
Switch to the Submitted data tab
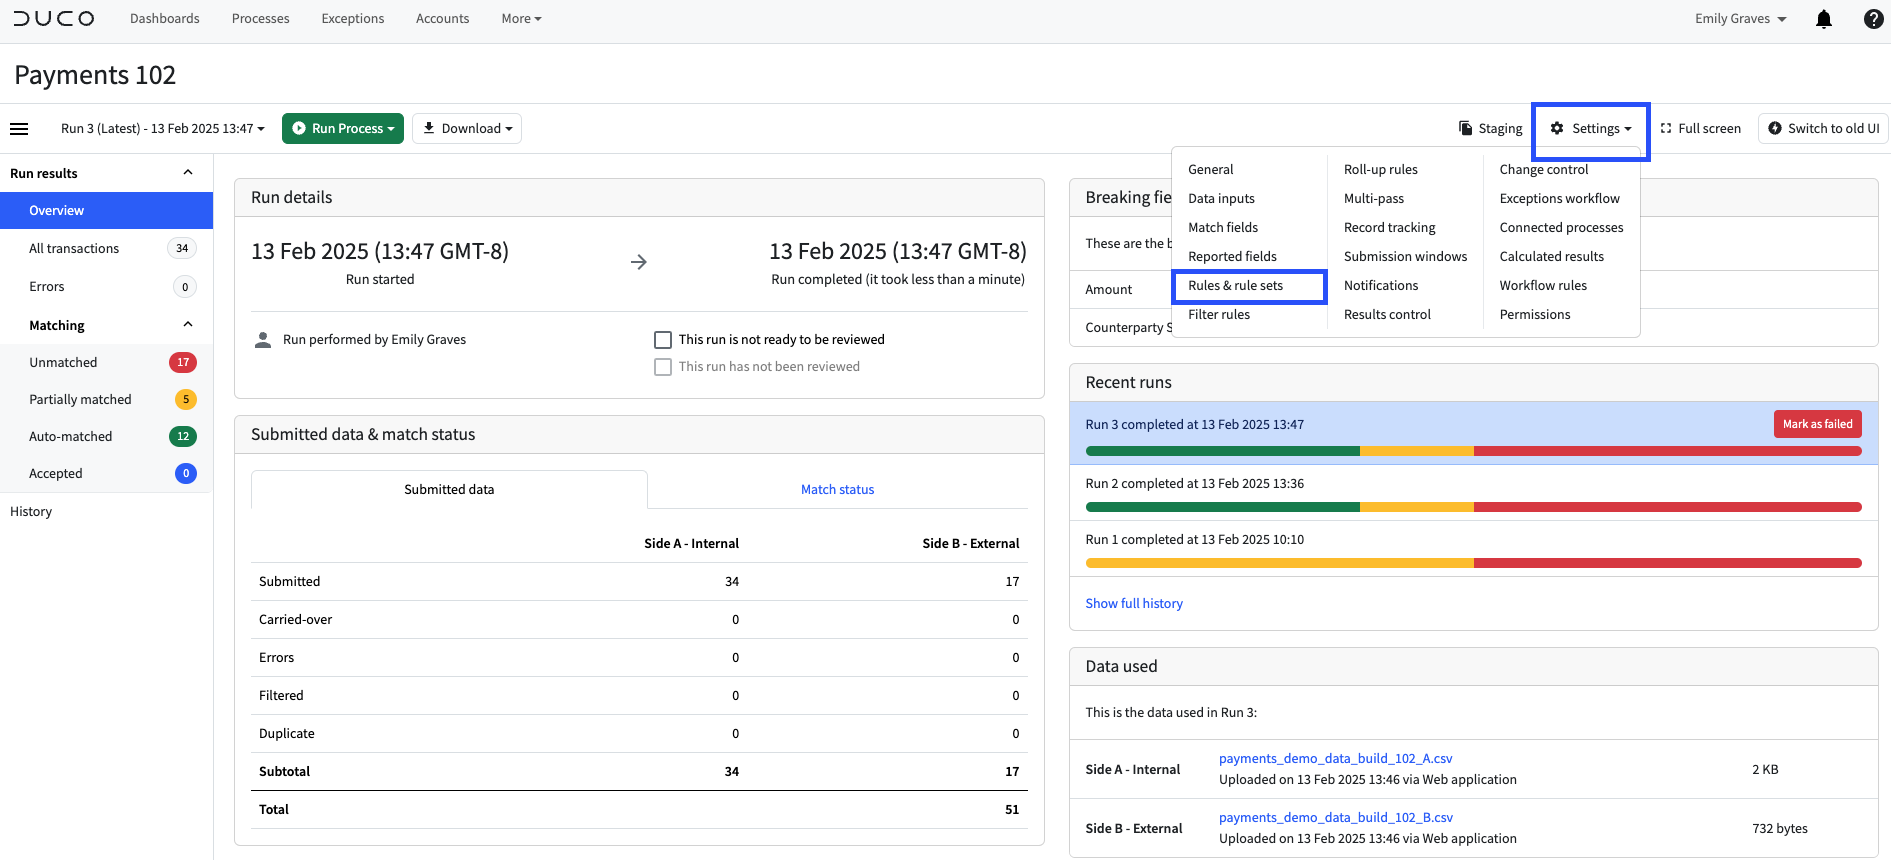[449, 490]
